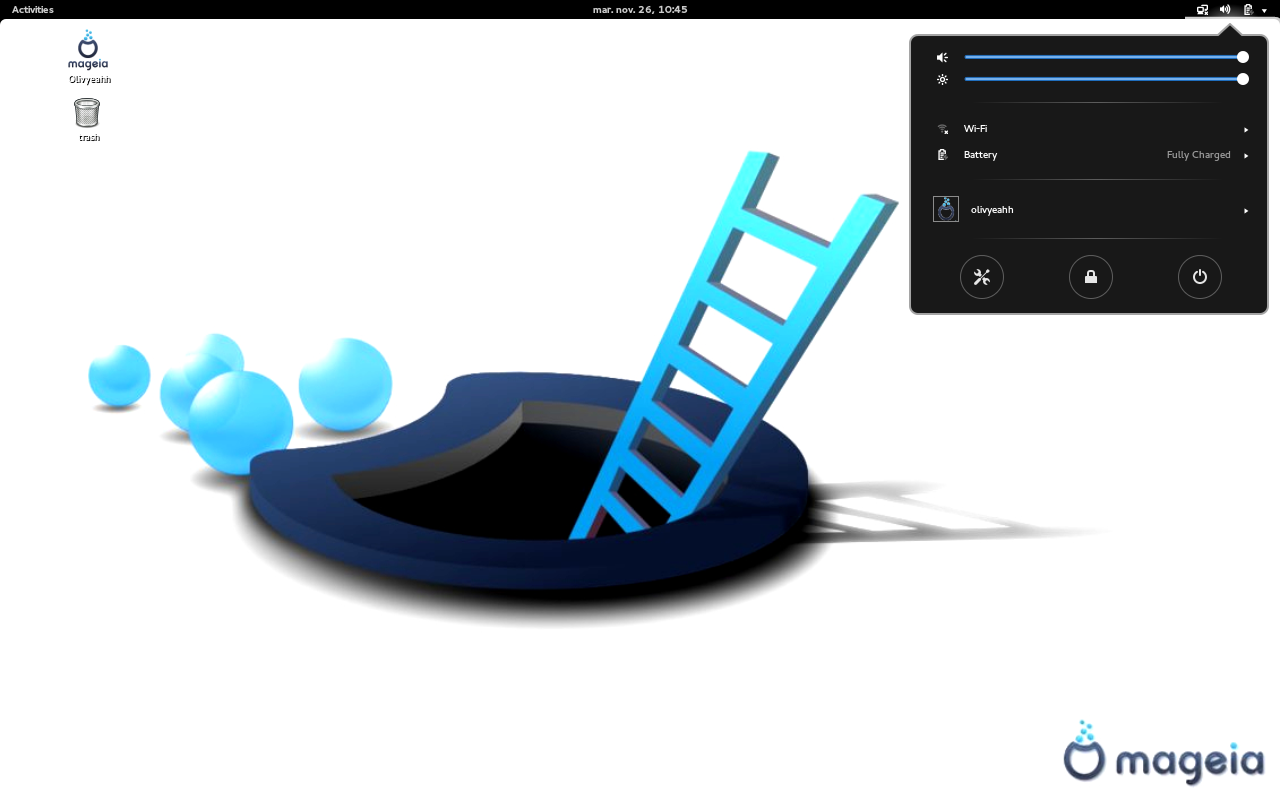Screen dimensions: 1280x800
Task: Open system settings with the tools button
Action: coord(982,277)
